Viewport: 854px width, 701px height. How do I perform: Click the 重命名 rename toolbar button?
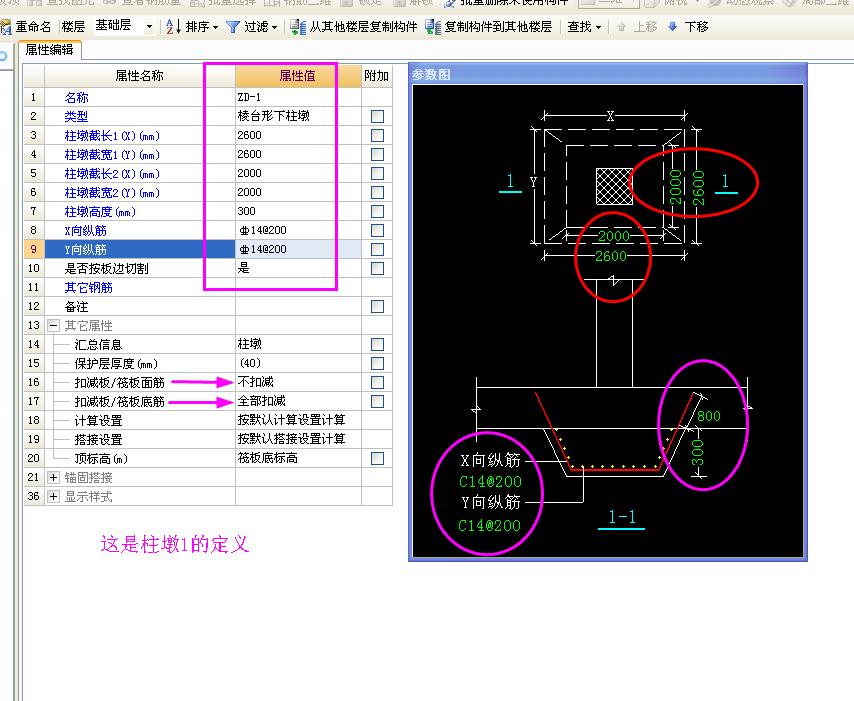[x=26, y=27]
